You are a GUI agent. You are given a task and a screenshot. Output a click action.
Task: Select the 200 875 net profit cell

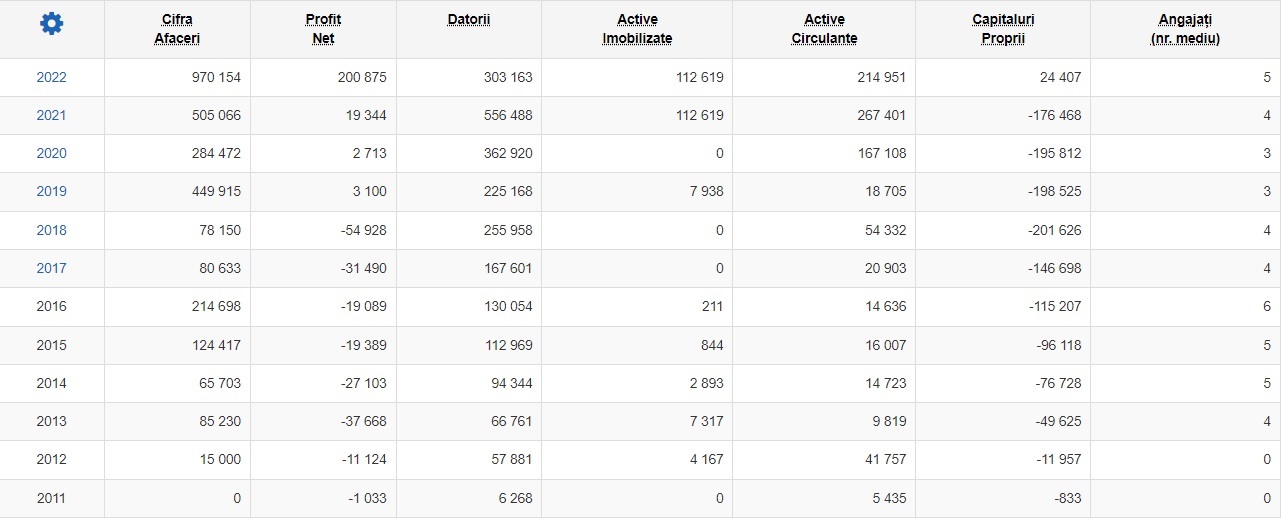pyautogui.click(x=323, y=77)
